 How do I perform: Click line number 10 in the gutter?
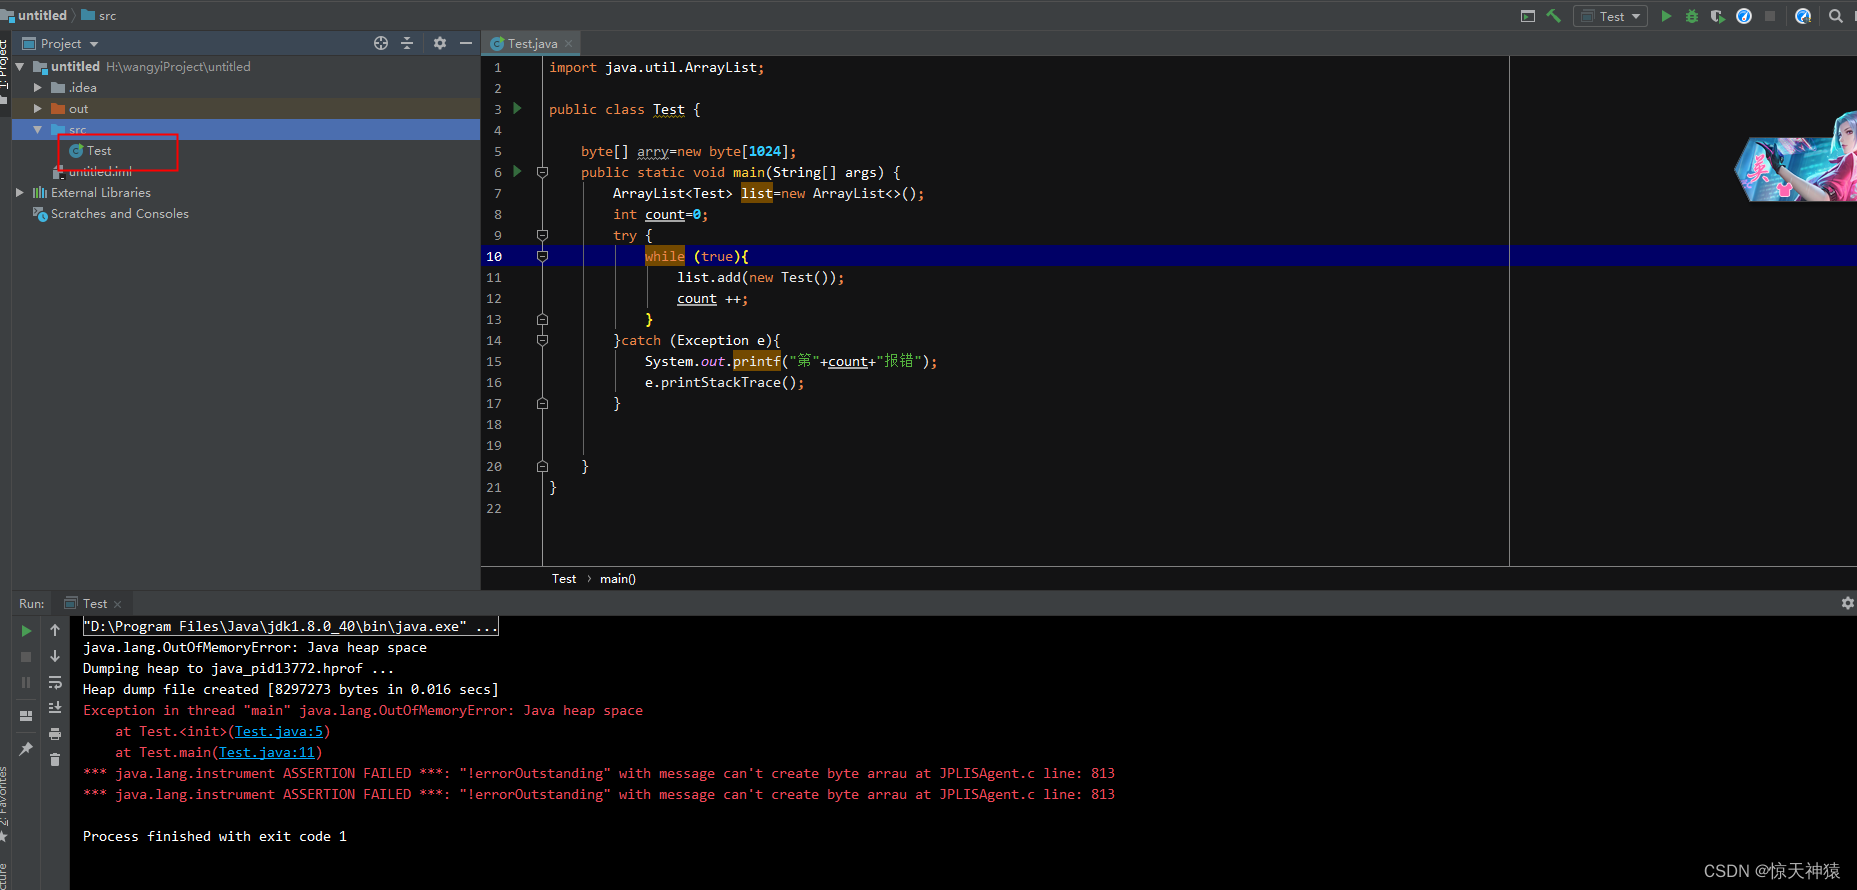[x=494, y=257]
